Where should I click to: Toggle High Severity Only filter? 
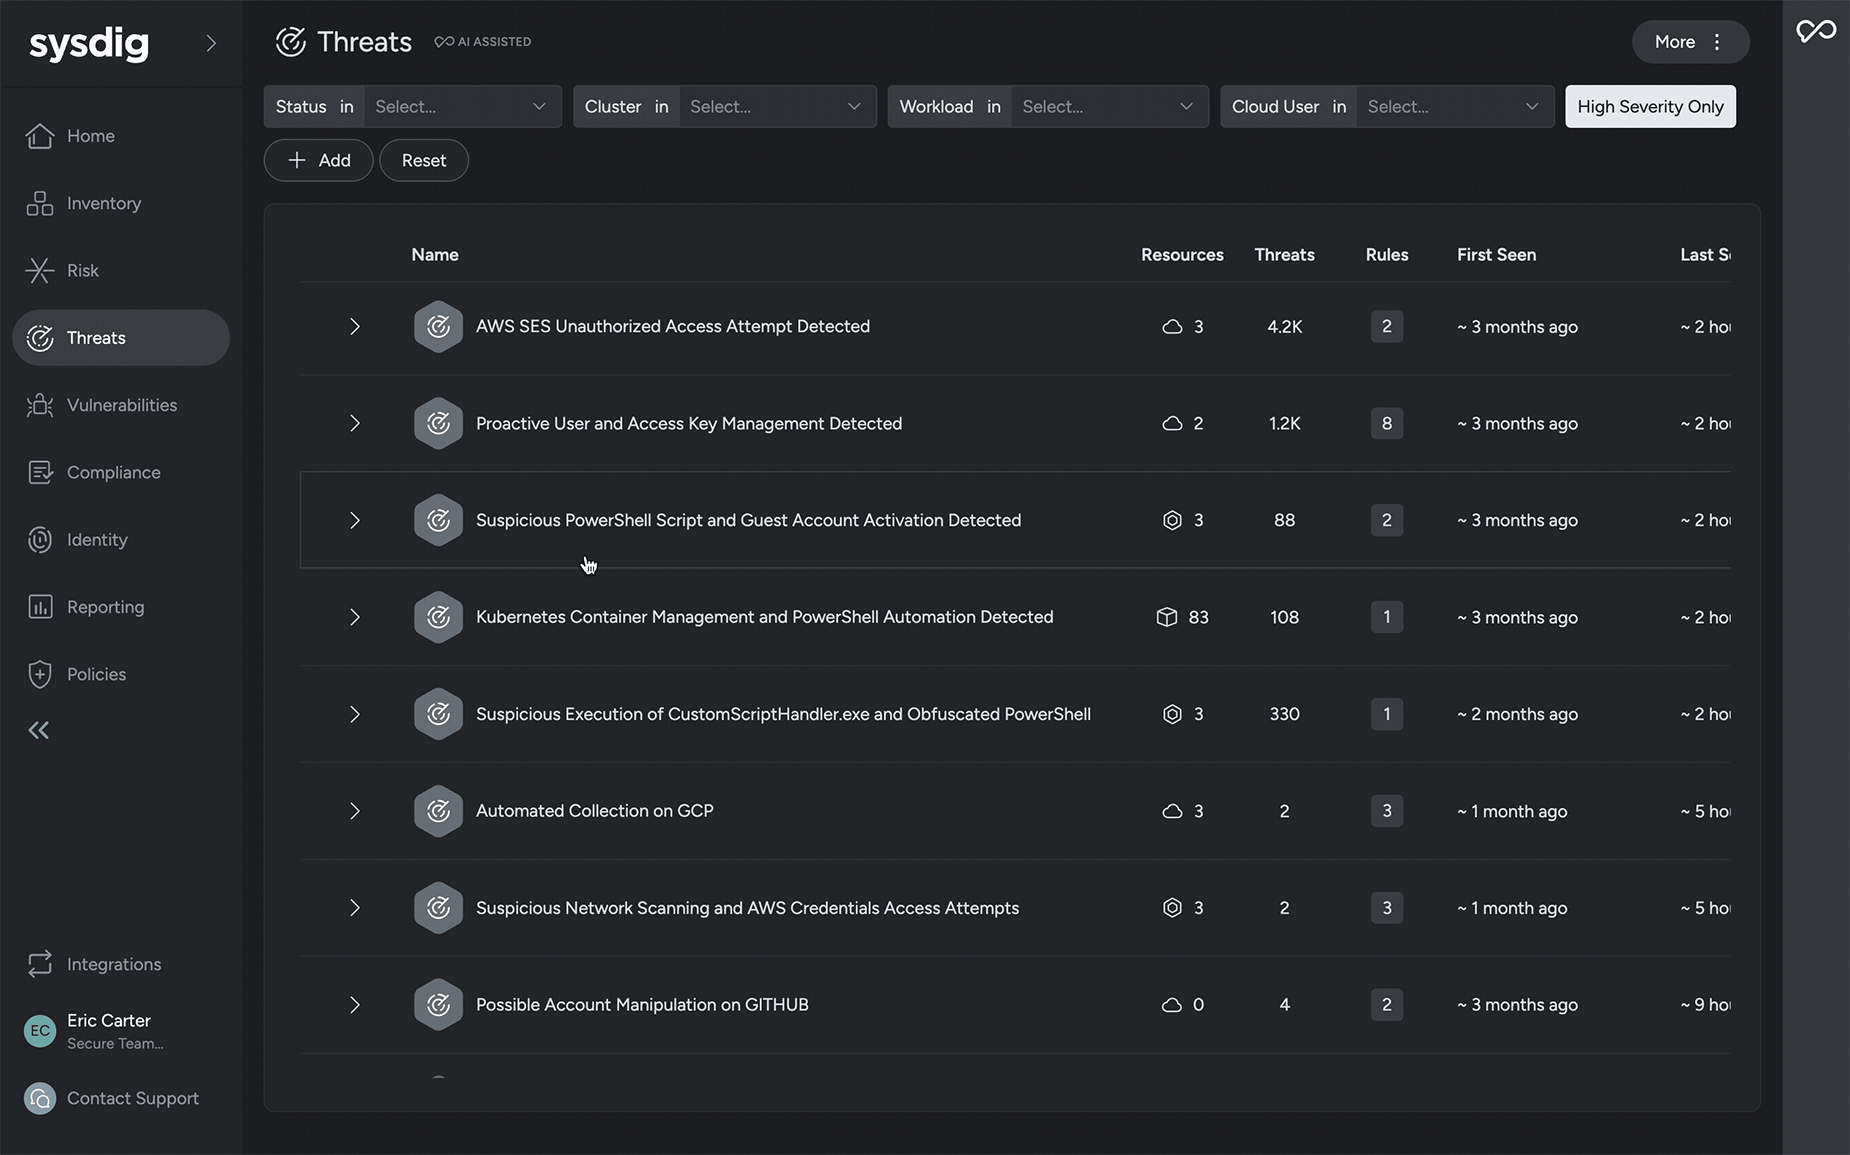tap(1650, 107)
